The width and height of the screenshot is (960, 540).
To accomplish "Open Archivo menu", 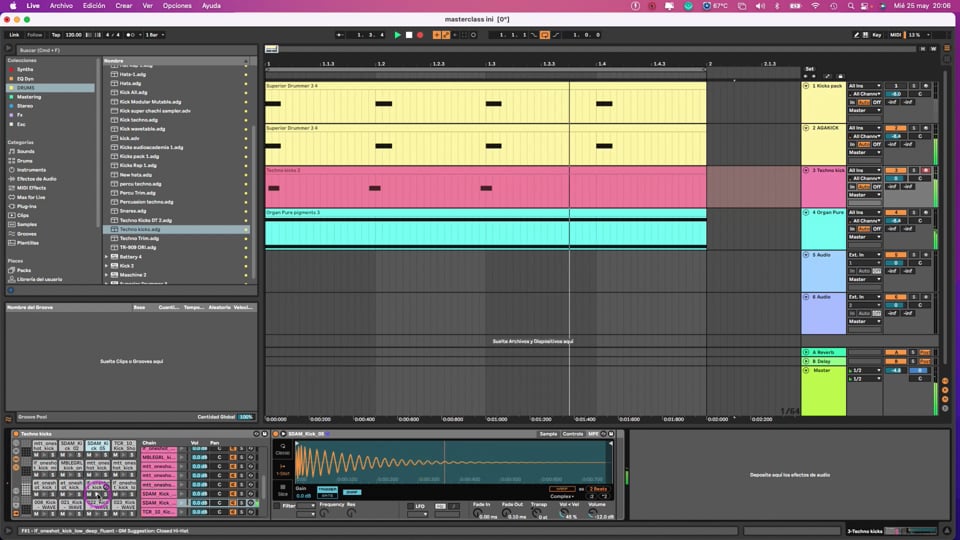I will [x=61, y=6].
